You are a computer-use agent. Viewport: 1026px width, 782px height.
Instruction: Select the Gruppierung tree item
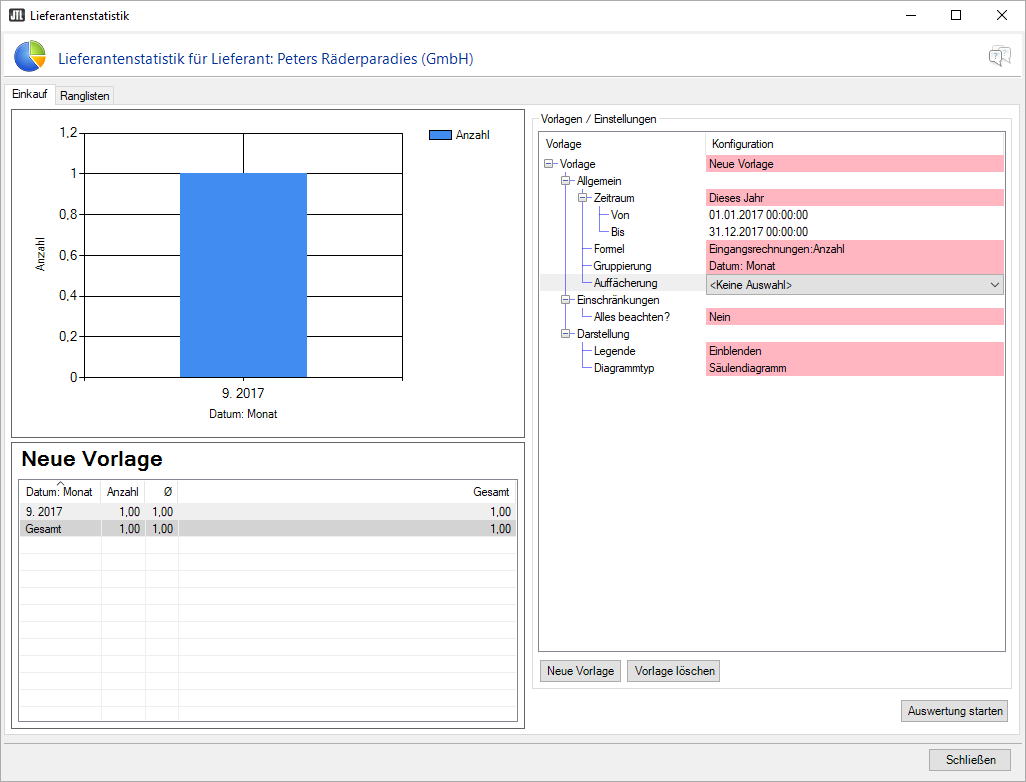(622, 266)
